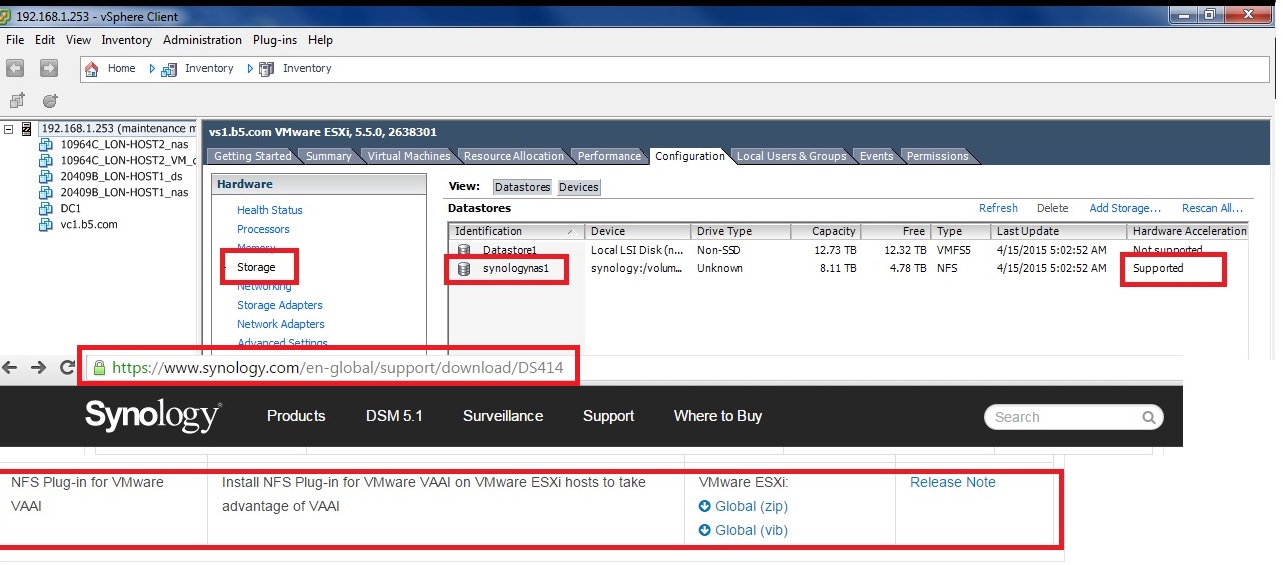Viewport: 1283px width, 565px height.
Task: Click the browser back arrow
Action: [x=11, y=367]
